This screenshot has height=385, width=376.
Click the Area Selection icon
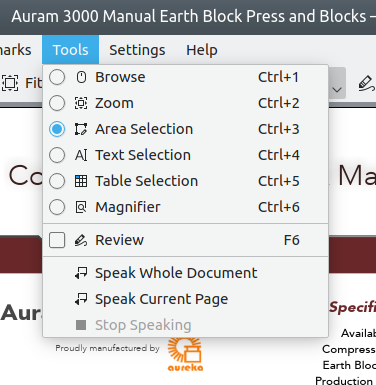[x=81, y=129]
